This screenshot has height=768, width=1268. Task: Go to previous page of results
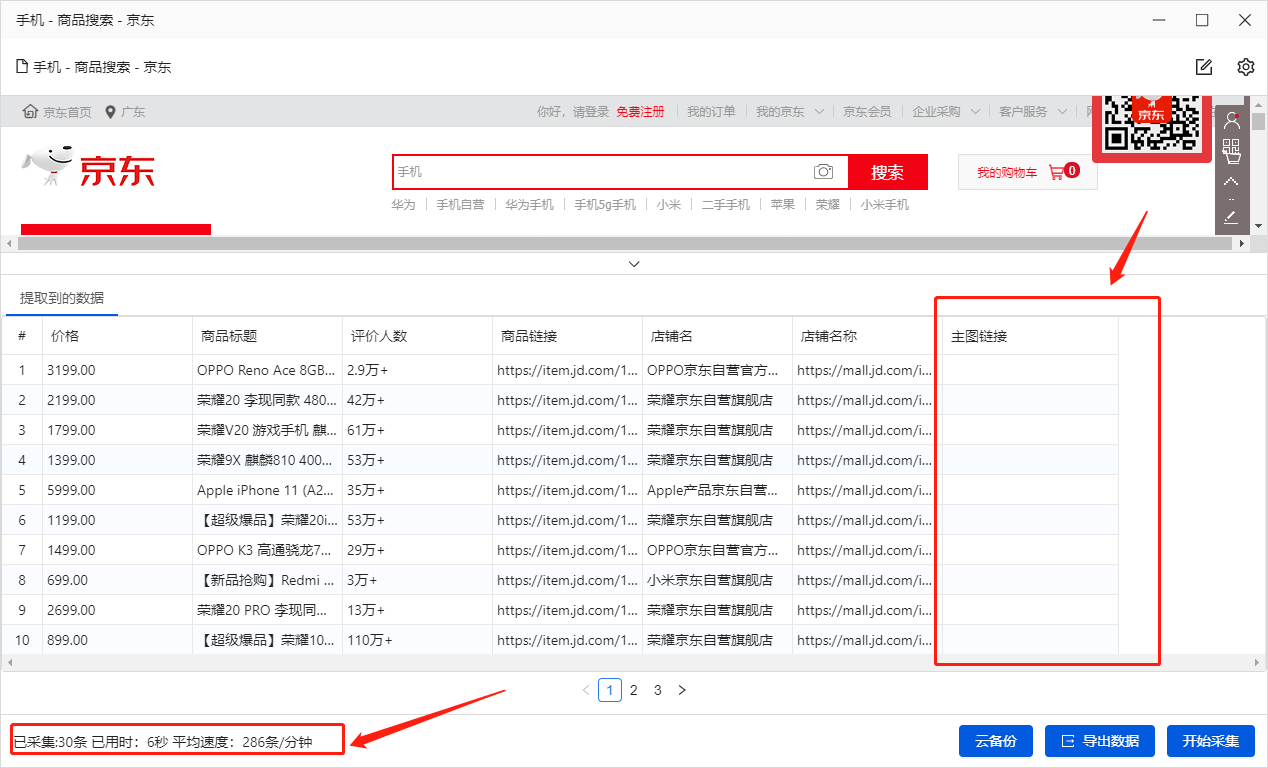pos(586,690)
